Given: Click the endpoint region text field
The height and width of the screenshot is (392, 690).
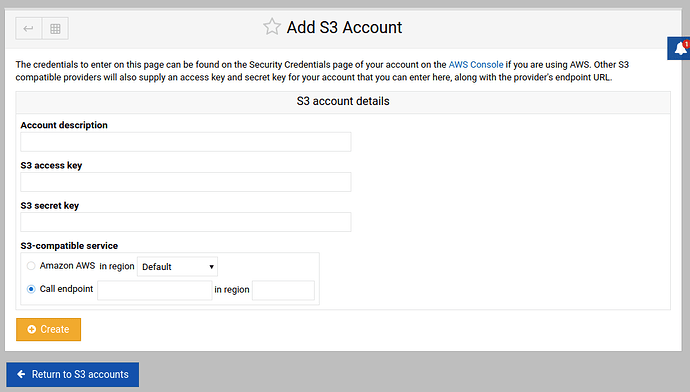Looking at the screenshot, I should [283, 290].
